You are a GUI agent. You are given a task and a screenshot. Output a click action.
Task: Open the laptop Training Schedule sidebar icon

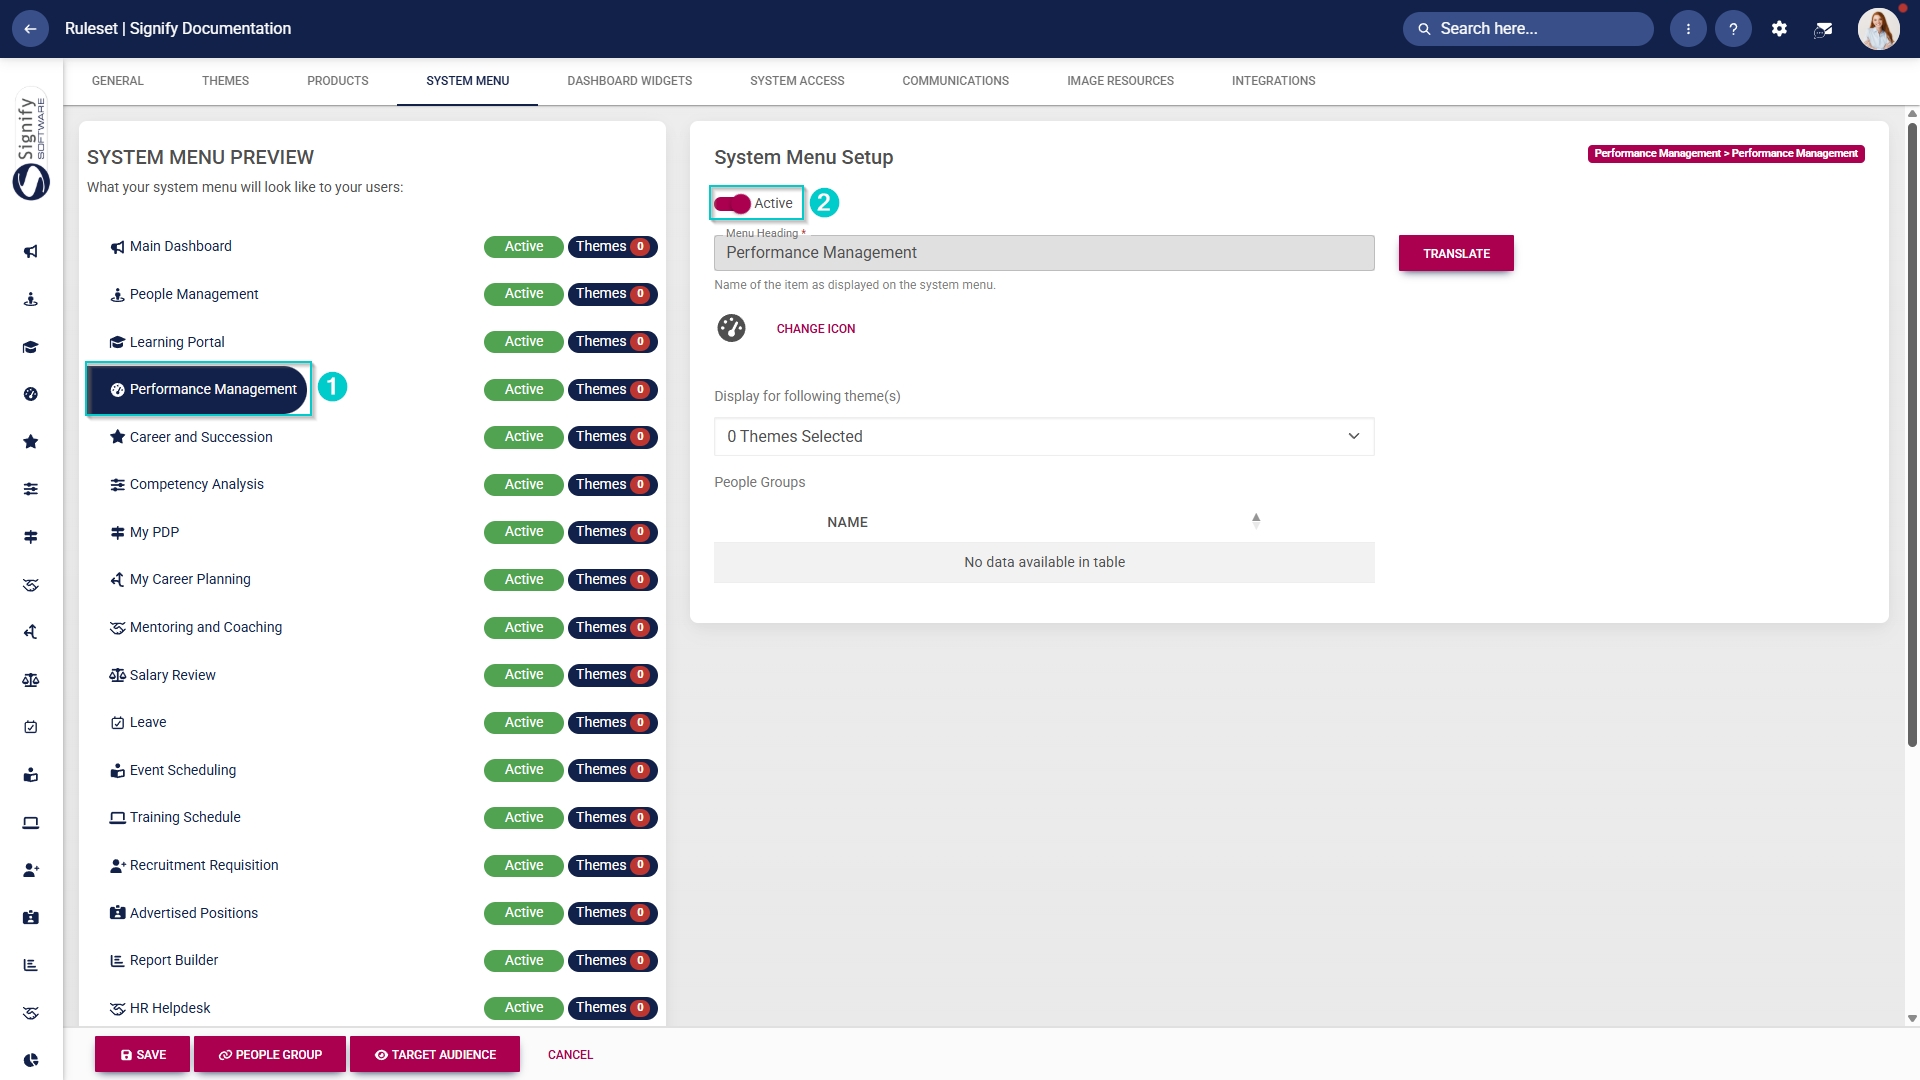coord(31,823)
